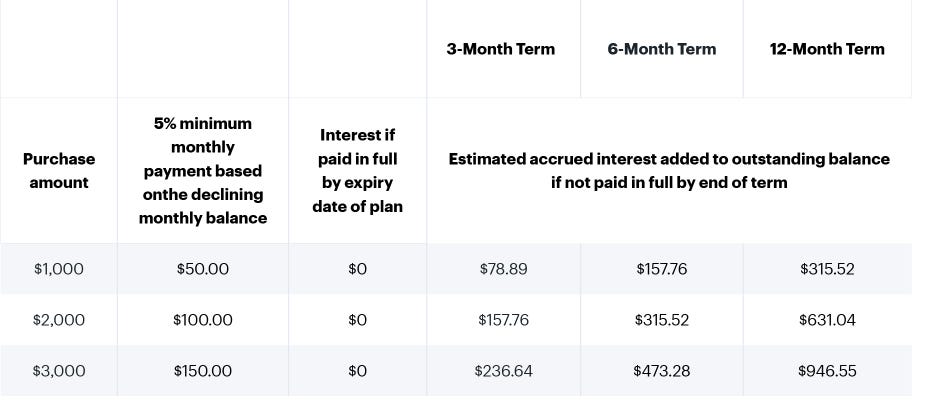Image resolution: width=927 pixels, height=407 pixels.
Task: Click the $100.00 minimum payment cell
Action: (203, 319)
